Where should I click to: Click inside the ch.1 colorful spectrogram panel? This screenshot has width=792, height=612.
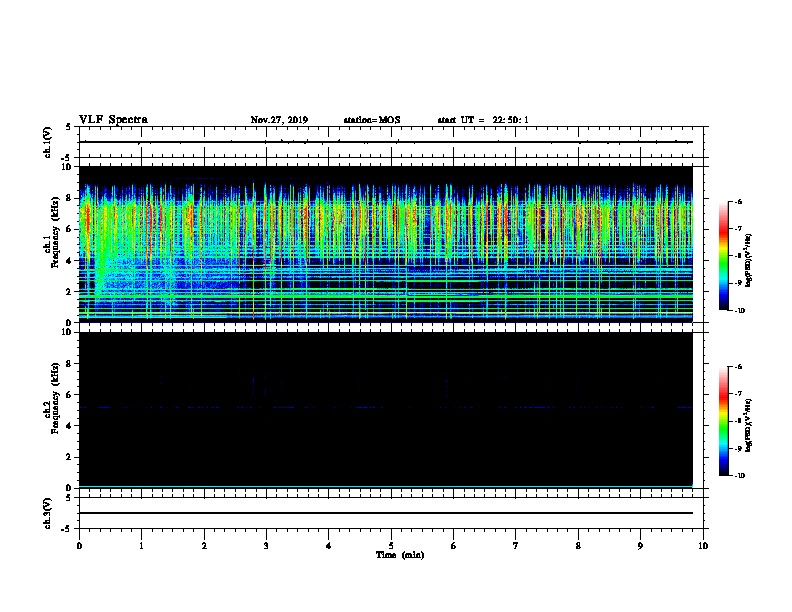pos(386,244)
